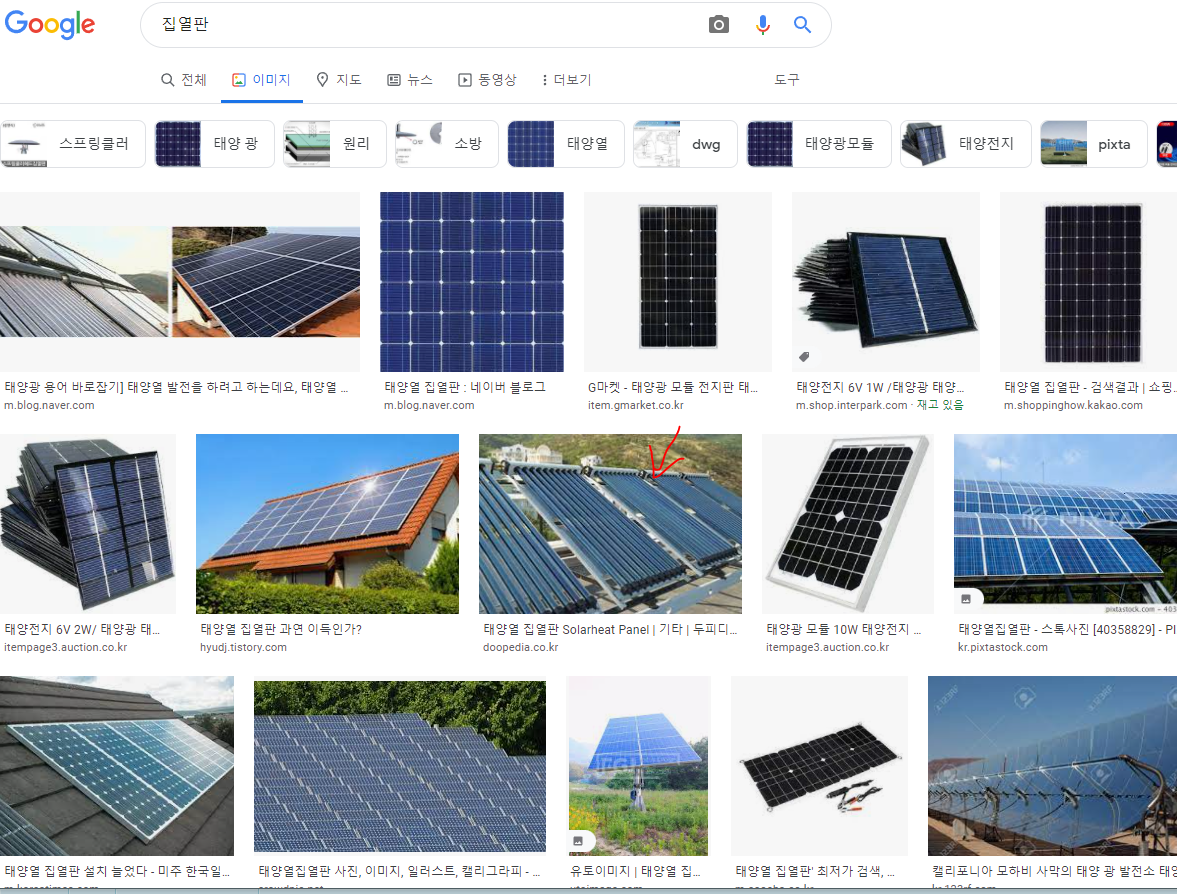Open the 최저가 검색 flexible panel image

[x=820, y=766]
